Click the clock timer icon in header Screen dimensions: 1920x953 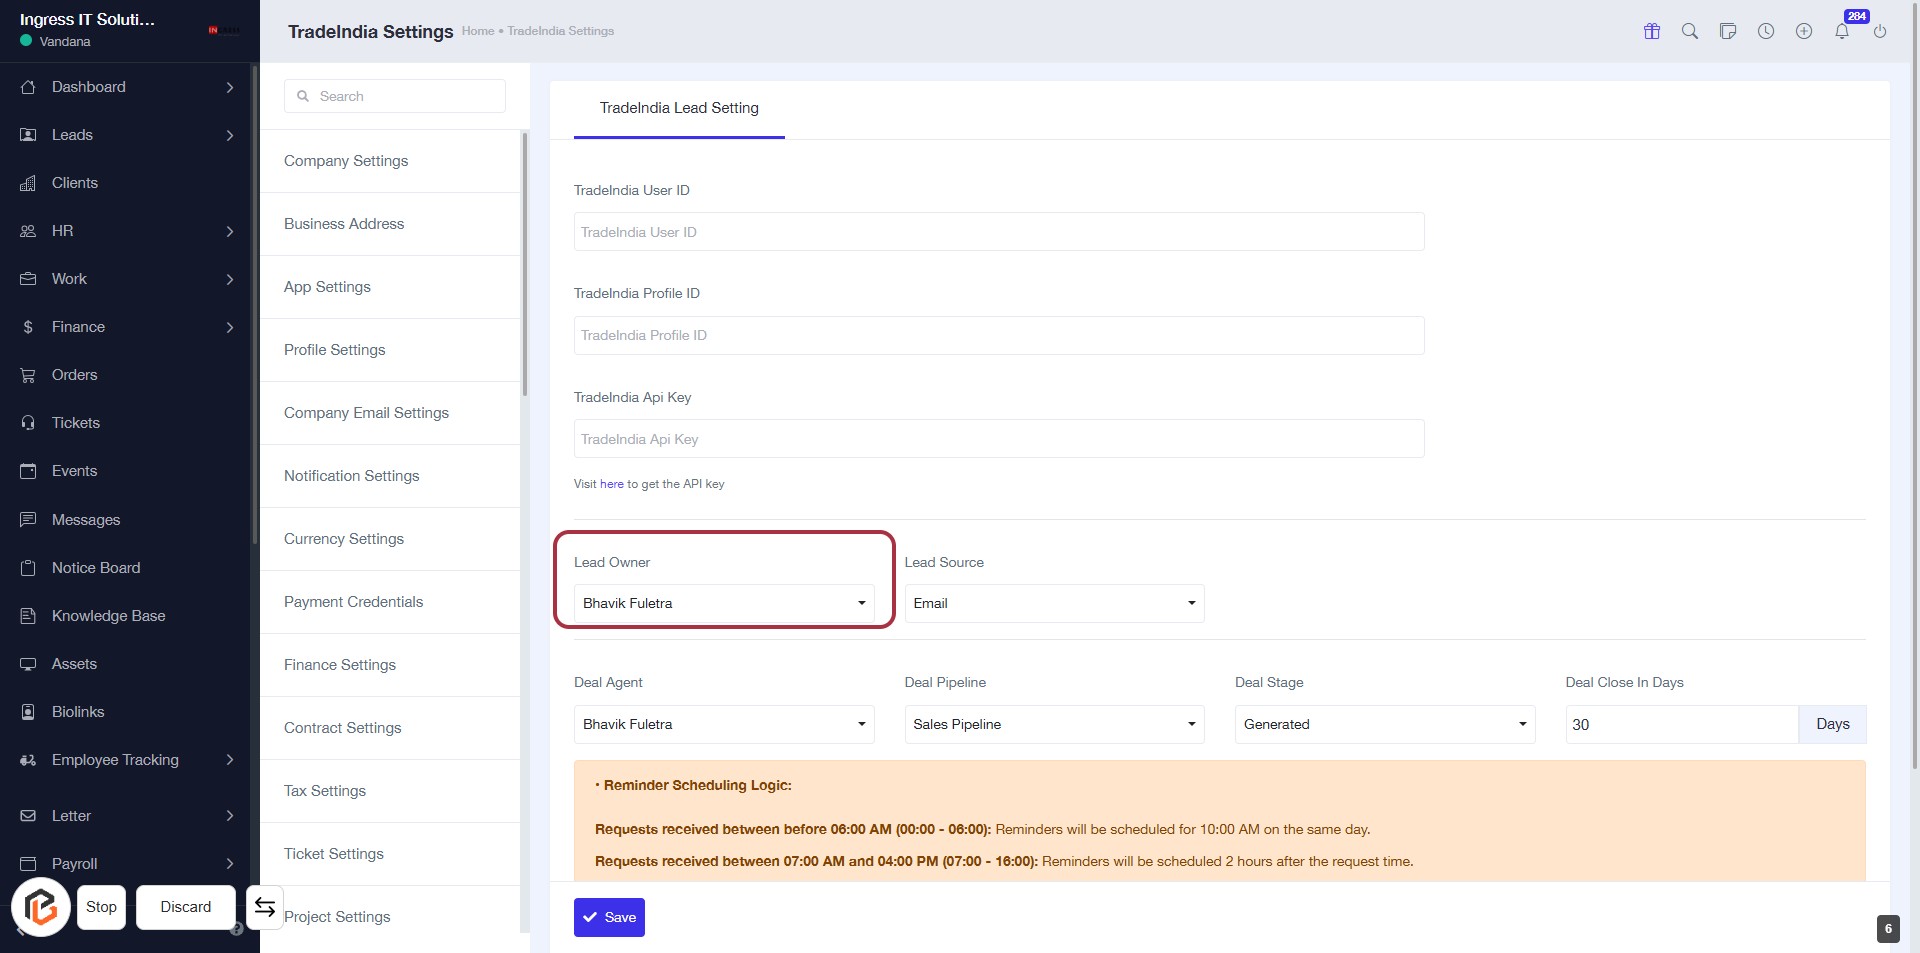click(x=1765, y=31)
